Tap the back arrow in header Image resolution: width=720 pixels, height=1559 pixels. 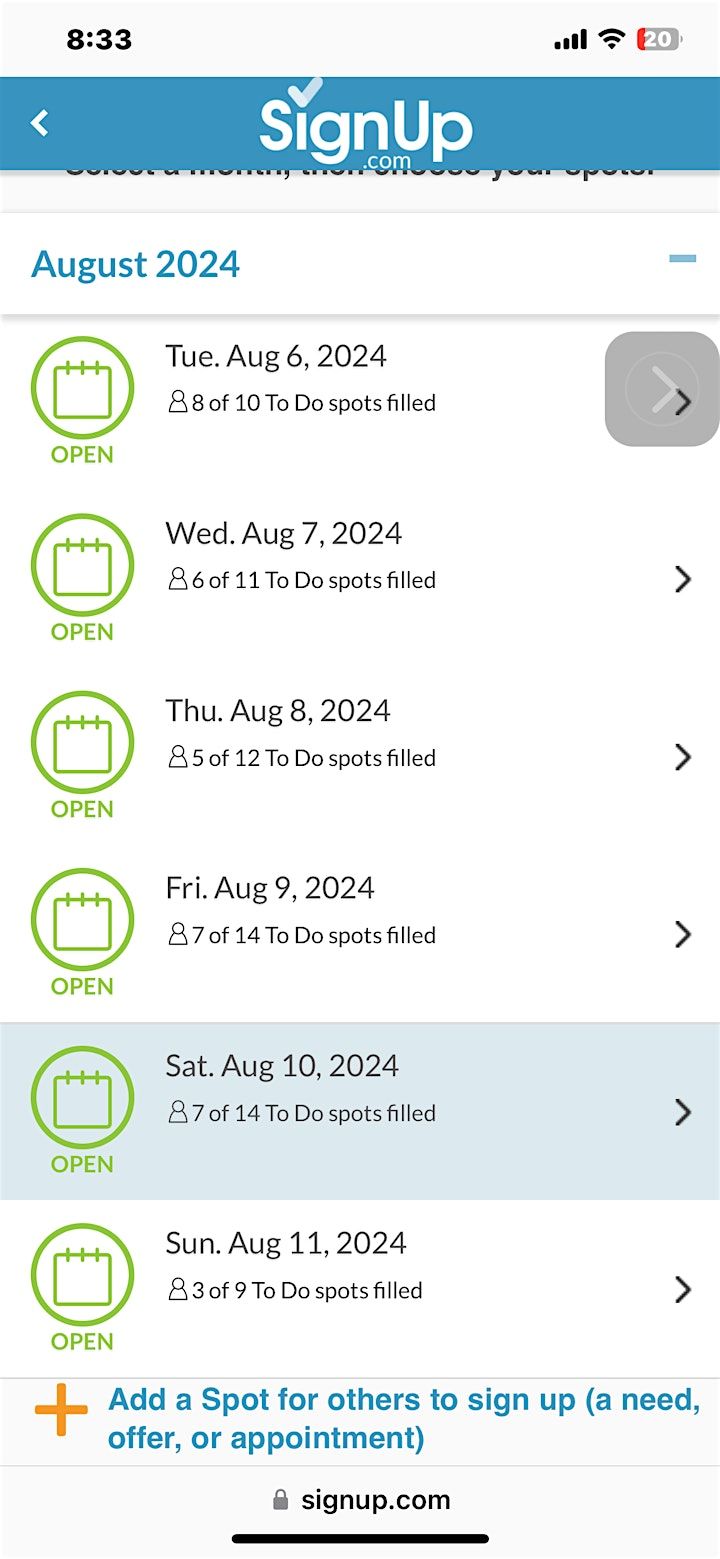[x=39, y=123]
